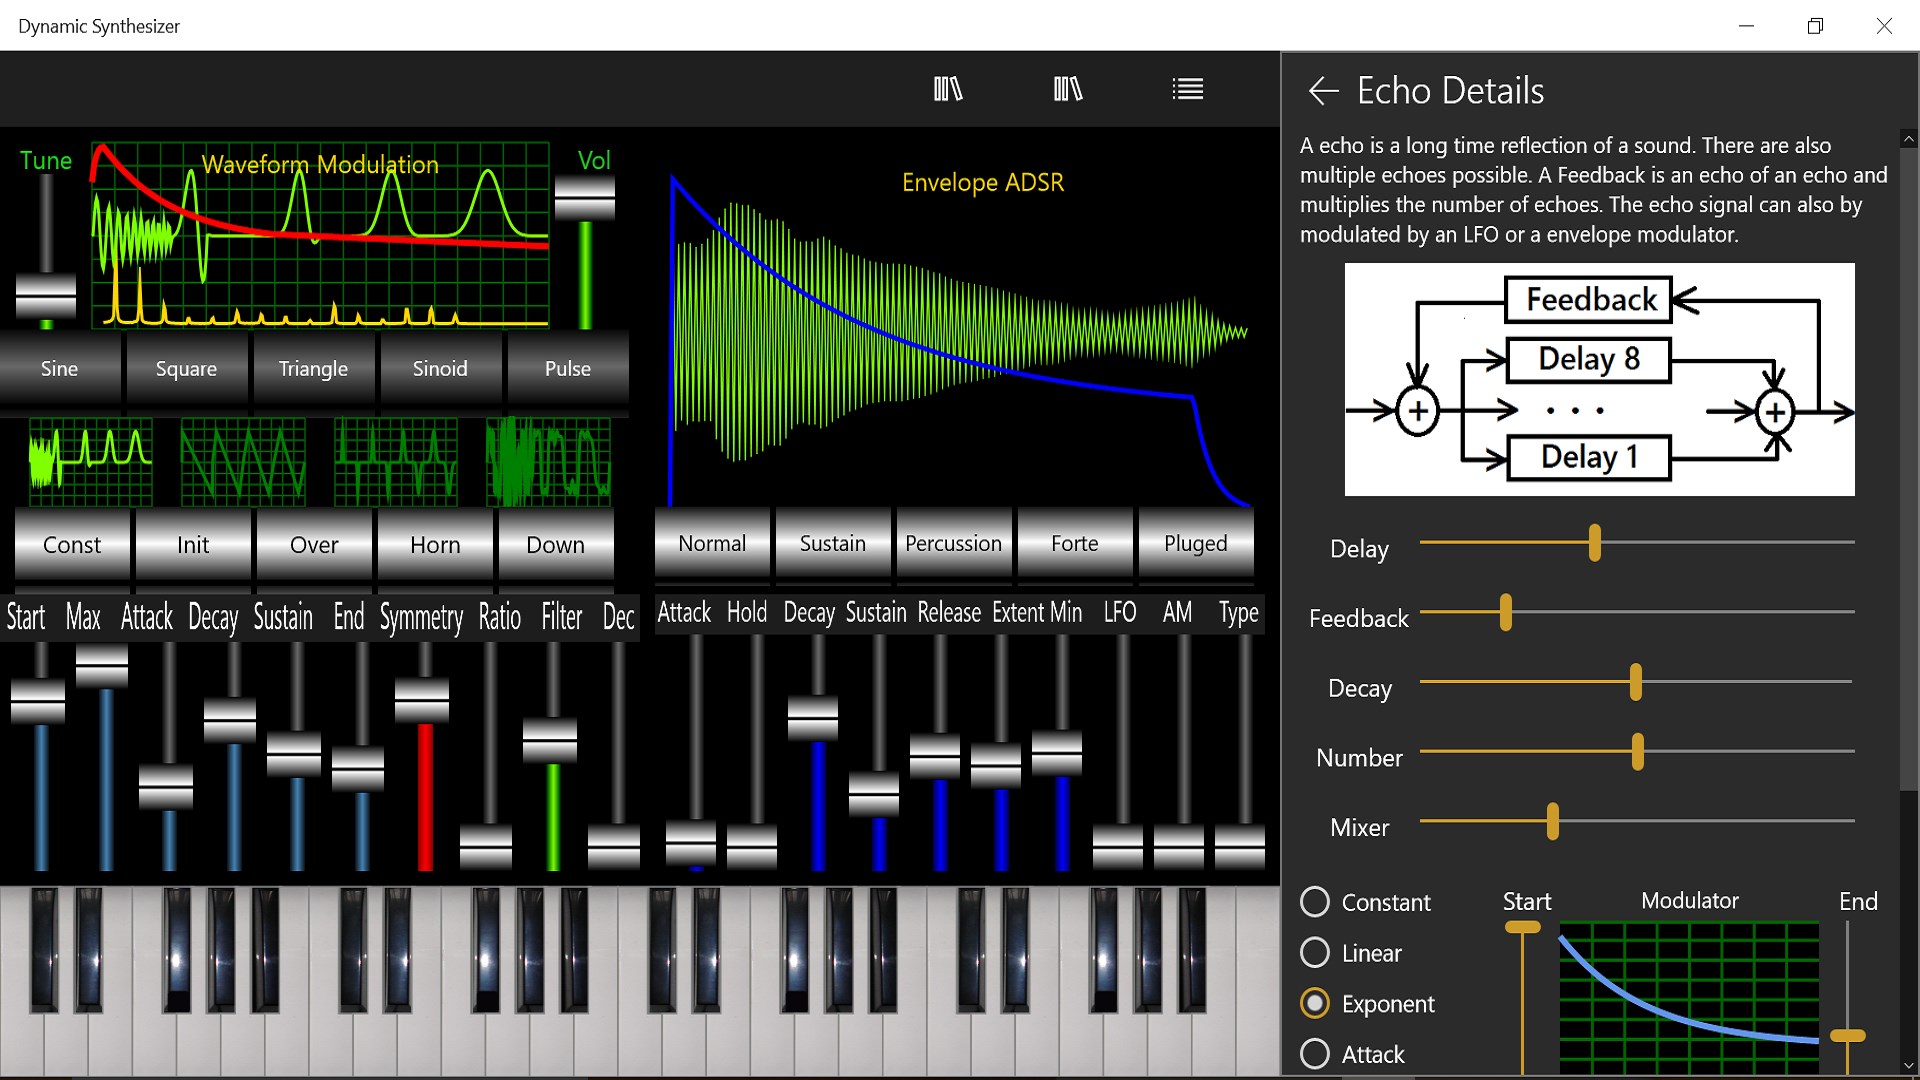The image size is (1920, 1080).
Task: Select the Sine waveform
Action: coord(59,368)
